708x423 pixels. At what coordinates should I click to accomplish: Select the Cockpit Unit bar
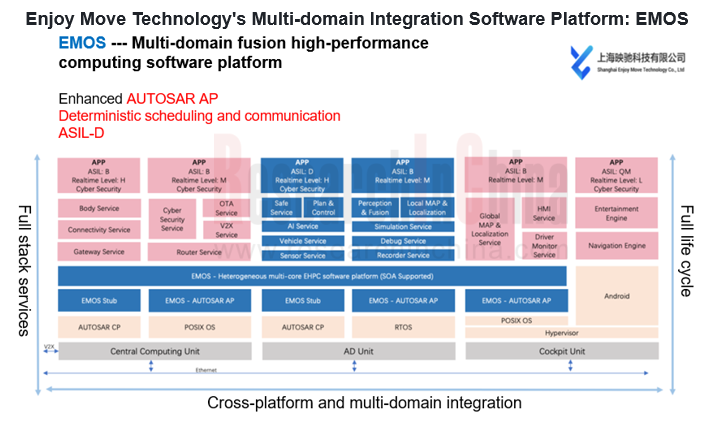(x=562, y=351)
